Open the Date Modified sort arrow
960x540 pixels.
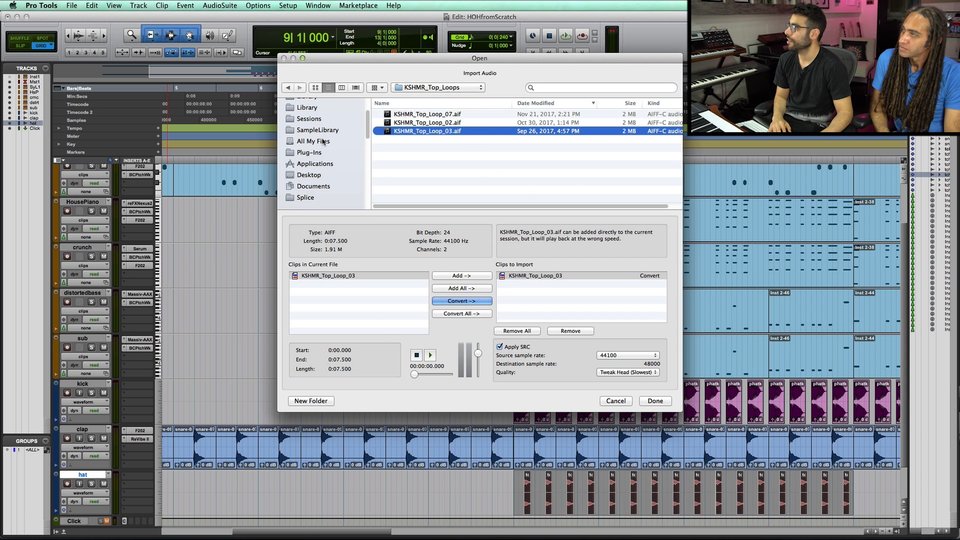pyautogui.click(x=593, y=103)
